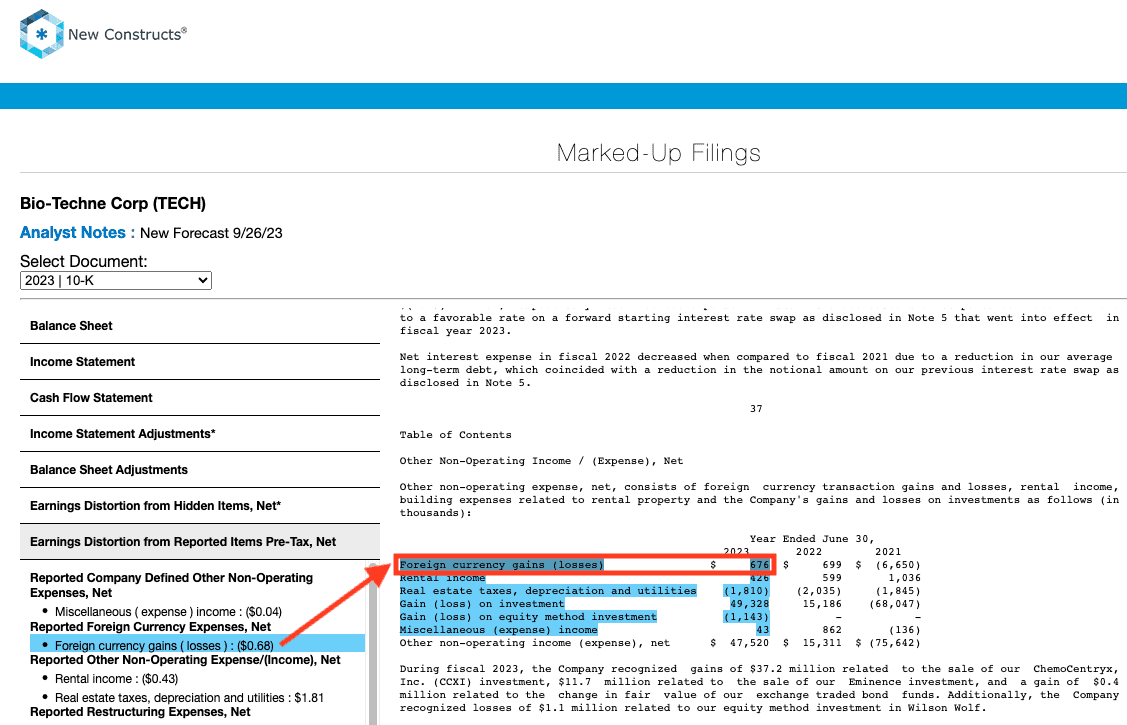Open the Balance Sheet Adjustments section
This screenshot has width=1127, height=725.
[200, 469]
